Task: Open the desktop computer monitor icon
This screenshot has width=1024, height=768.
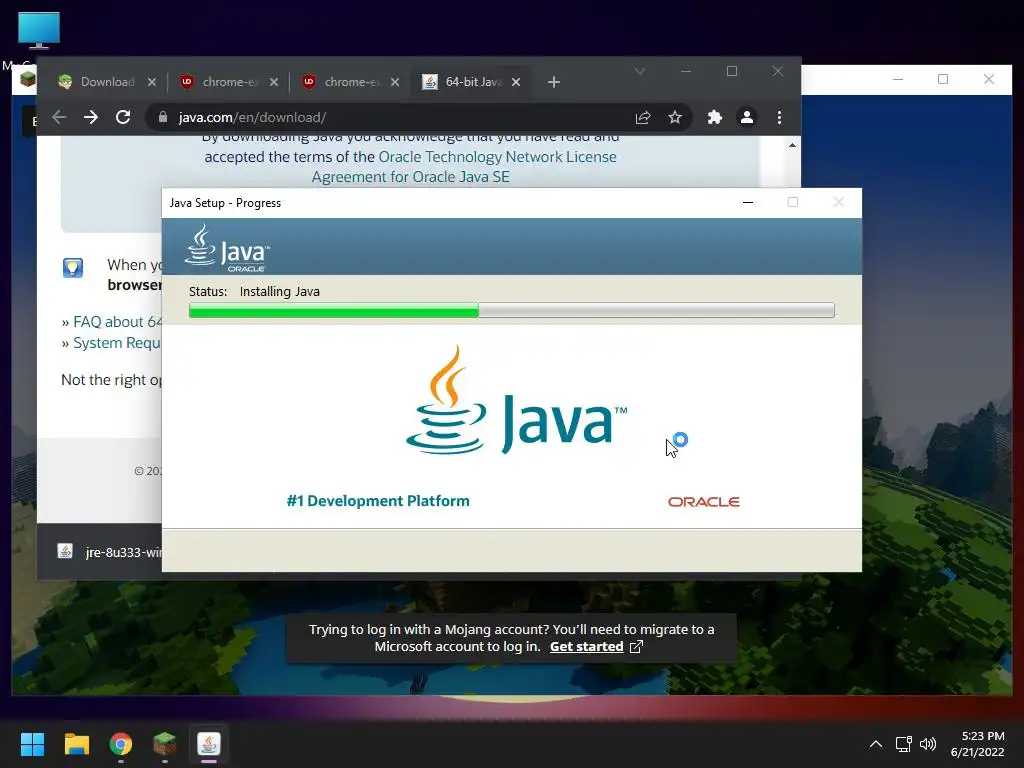Action: click(x=39, y=30)
